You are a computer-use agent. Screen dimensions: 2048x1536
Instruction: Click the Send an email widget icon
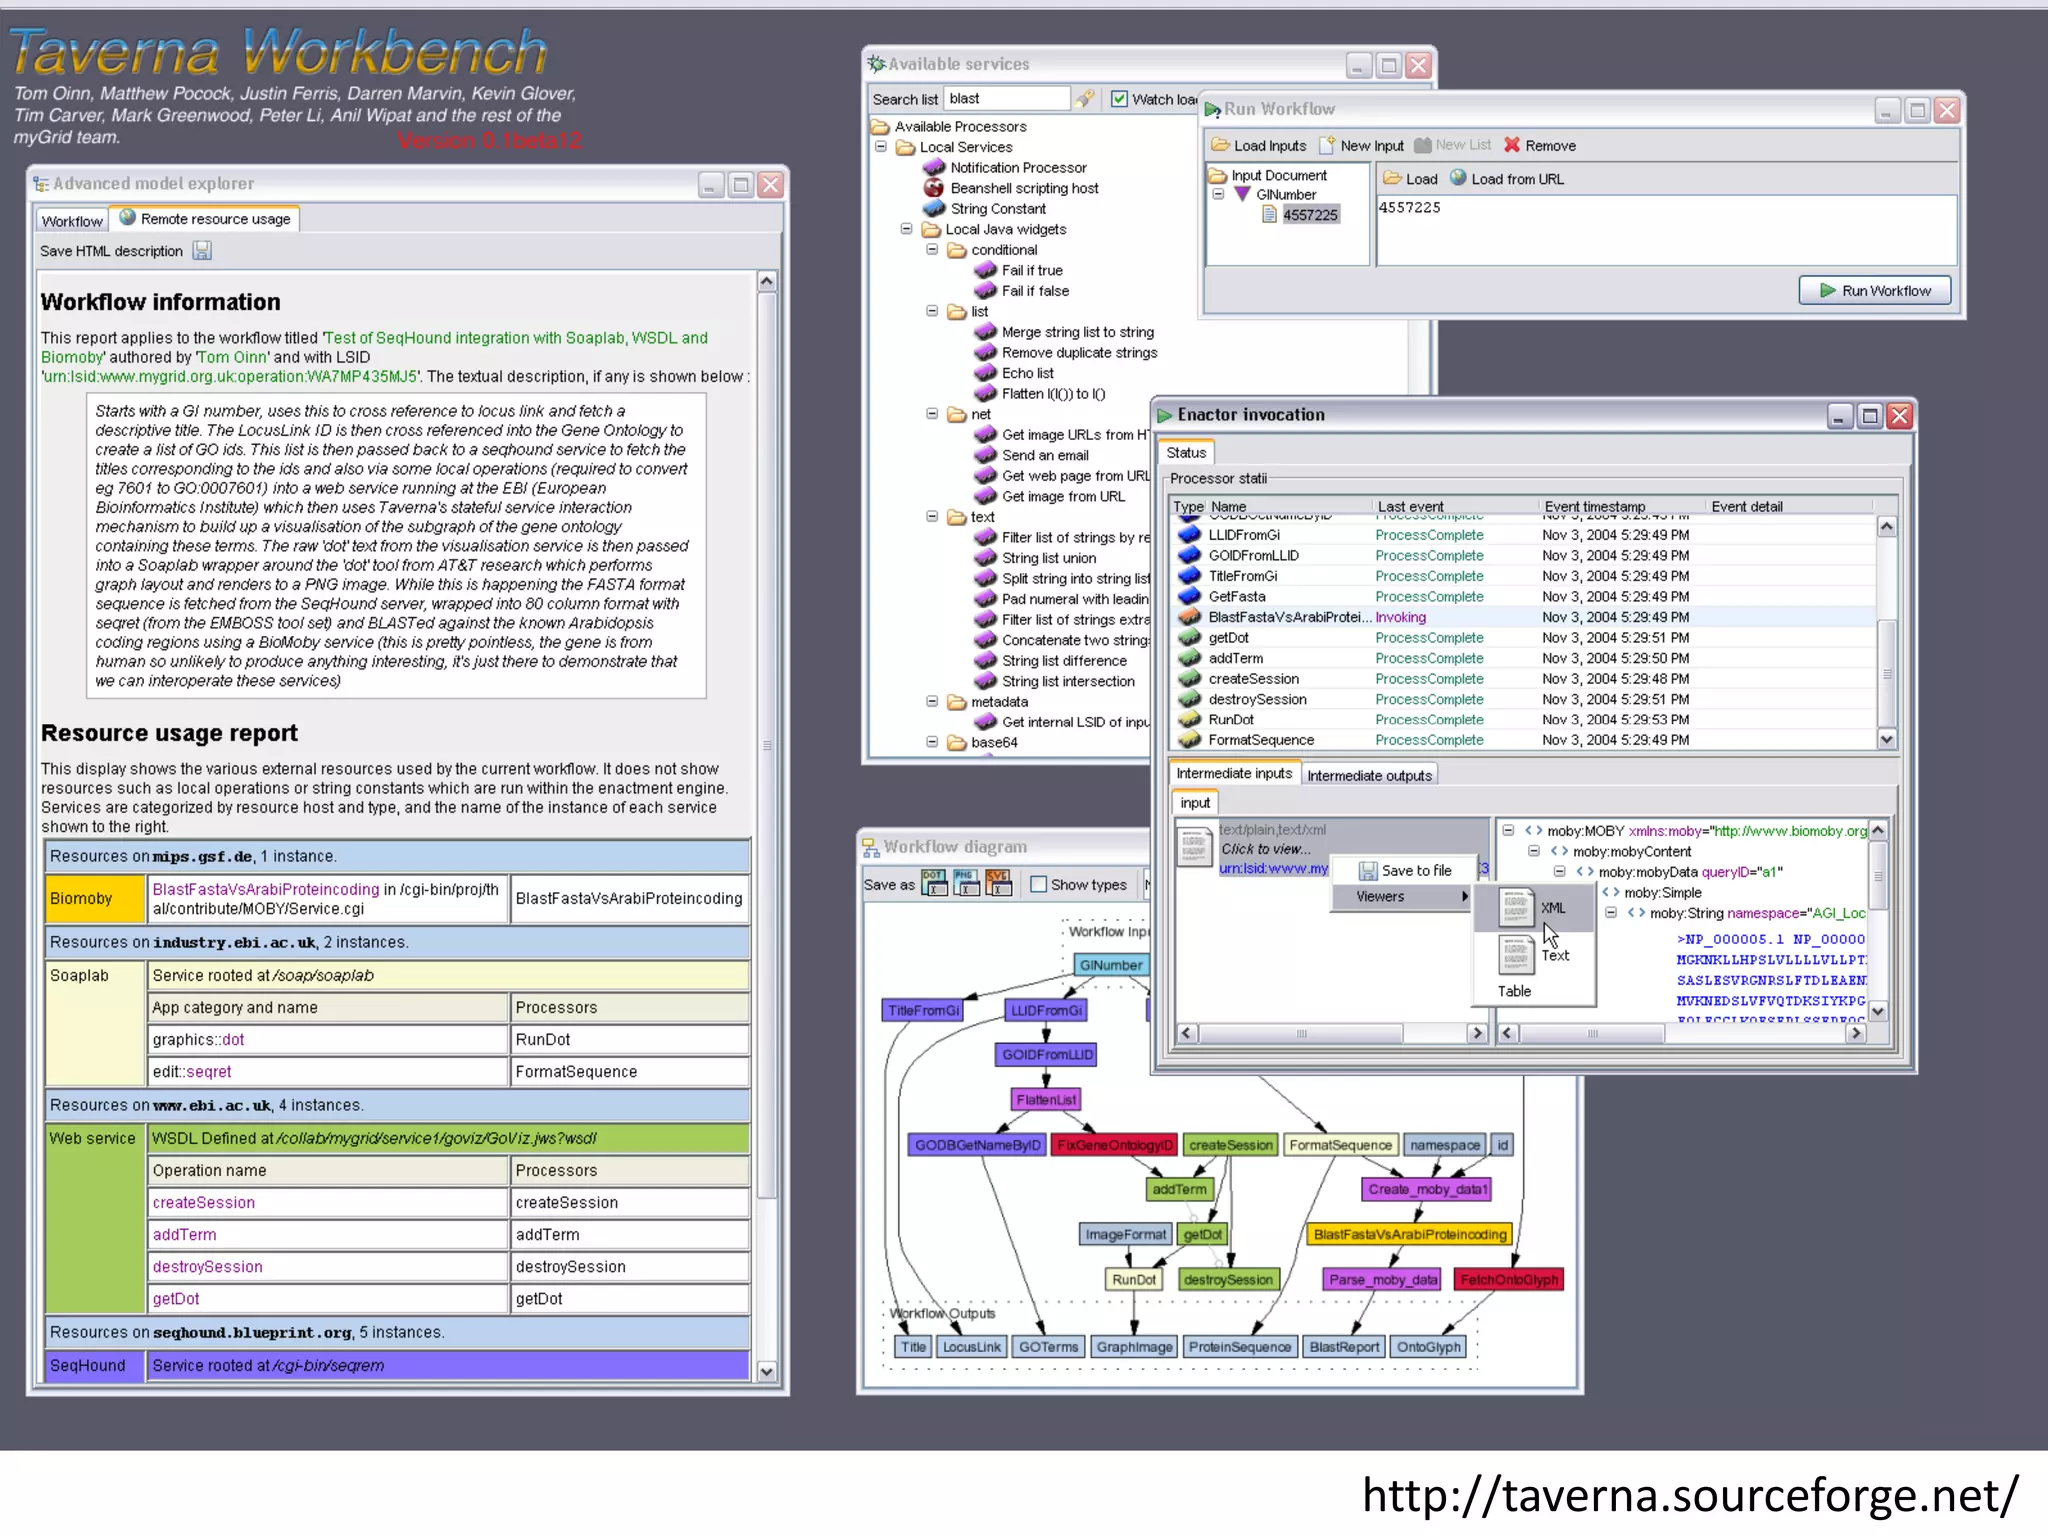tap(985, 455)
